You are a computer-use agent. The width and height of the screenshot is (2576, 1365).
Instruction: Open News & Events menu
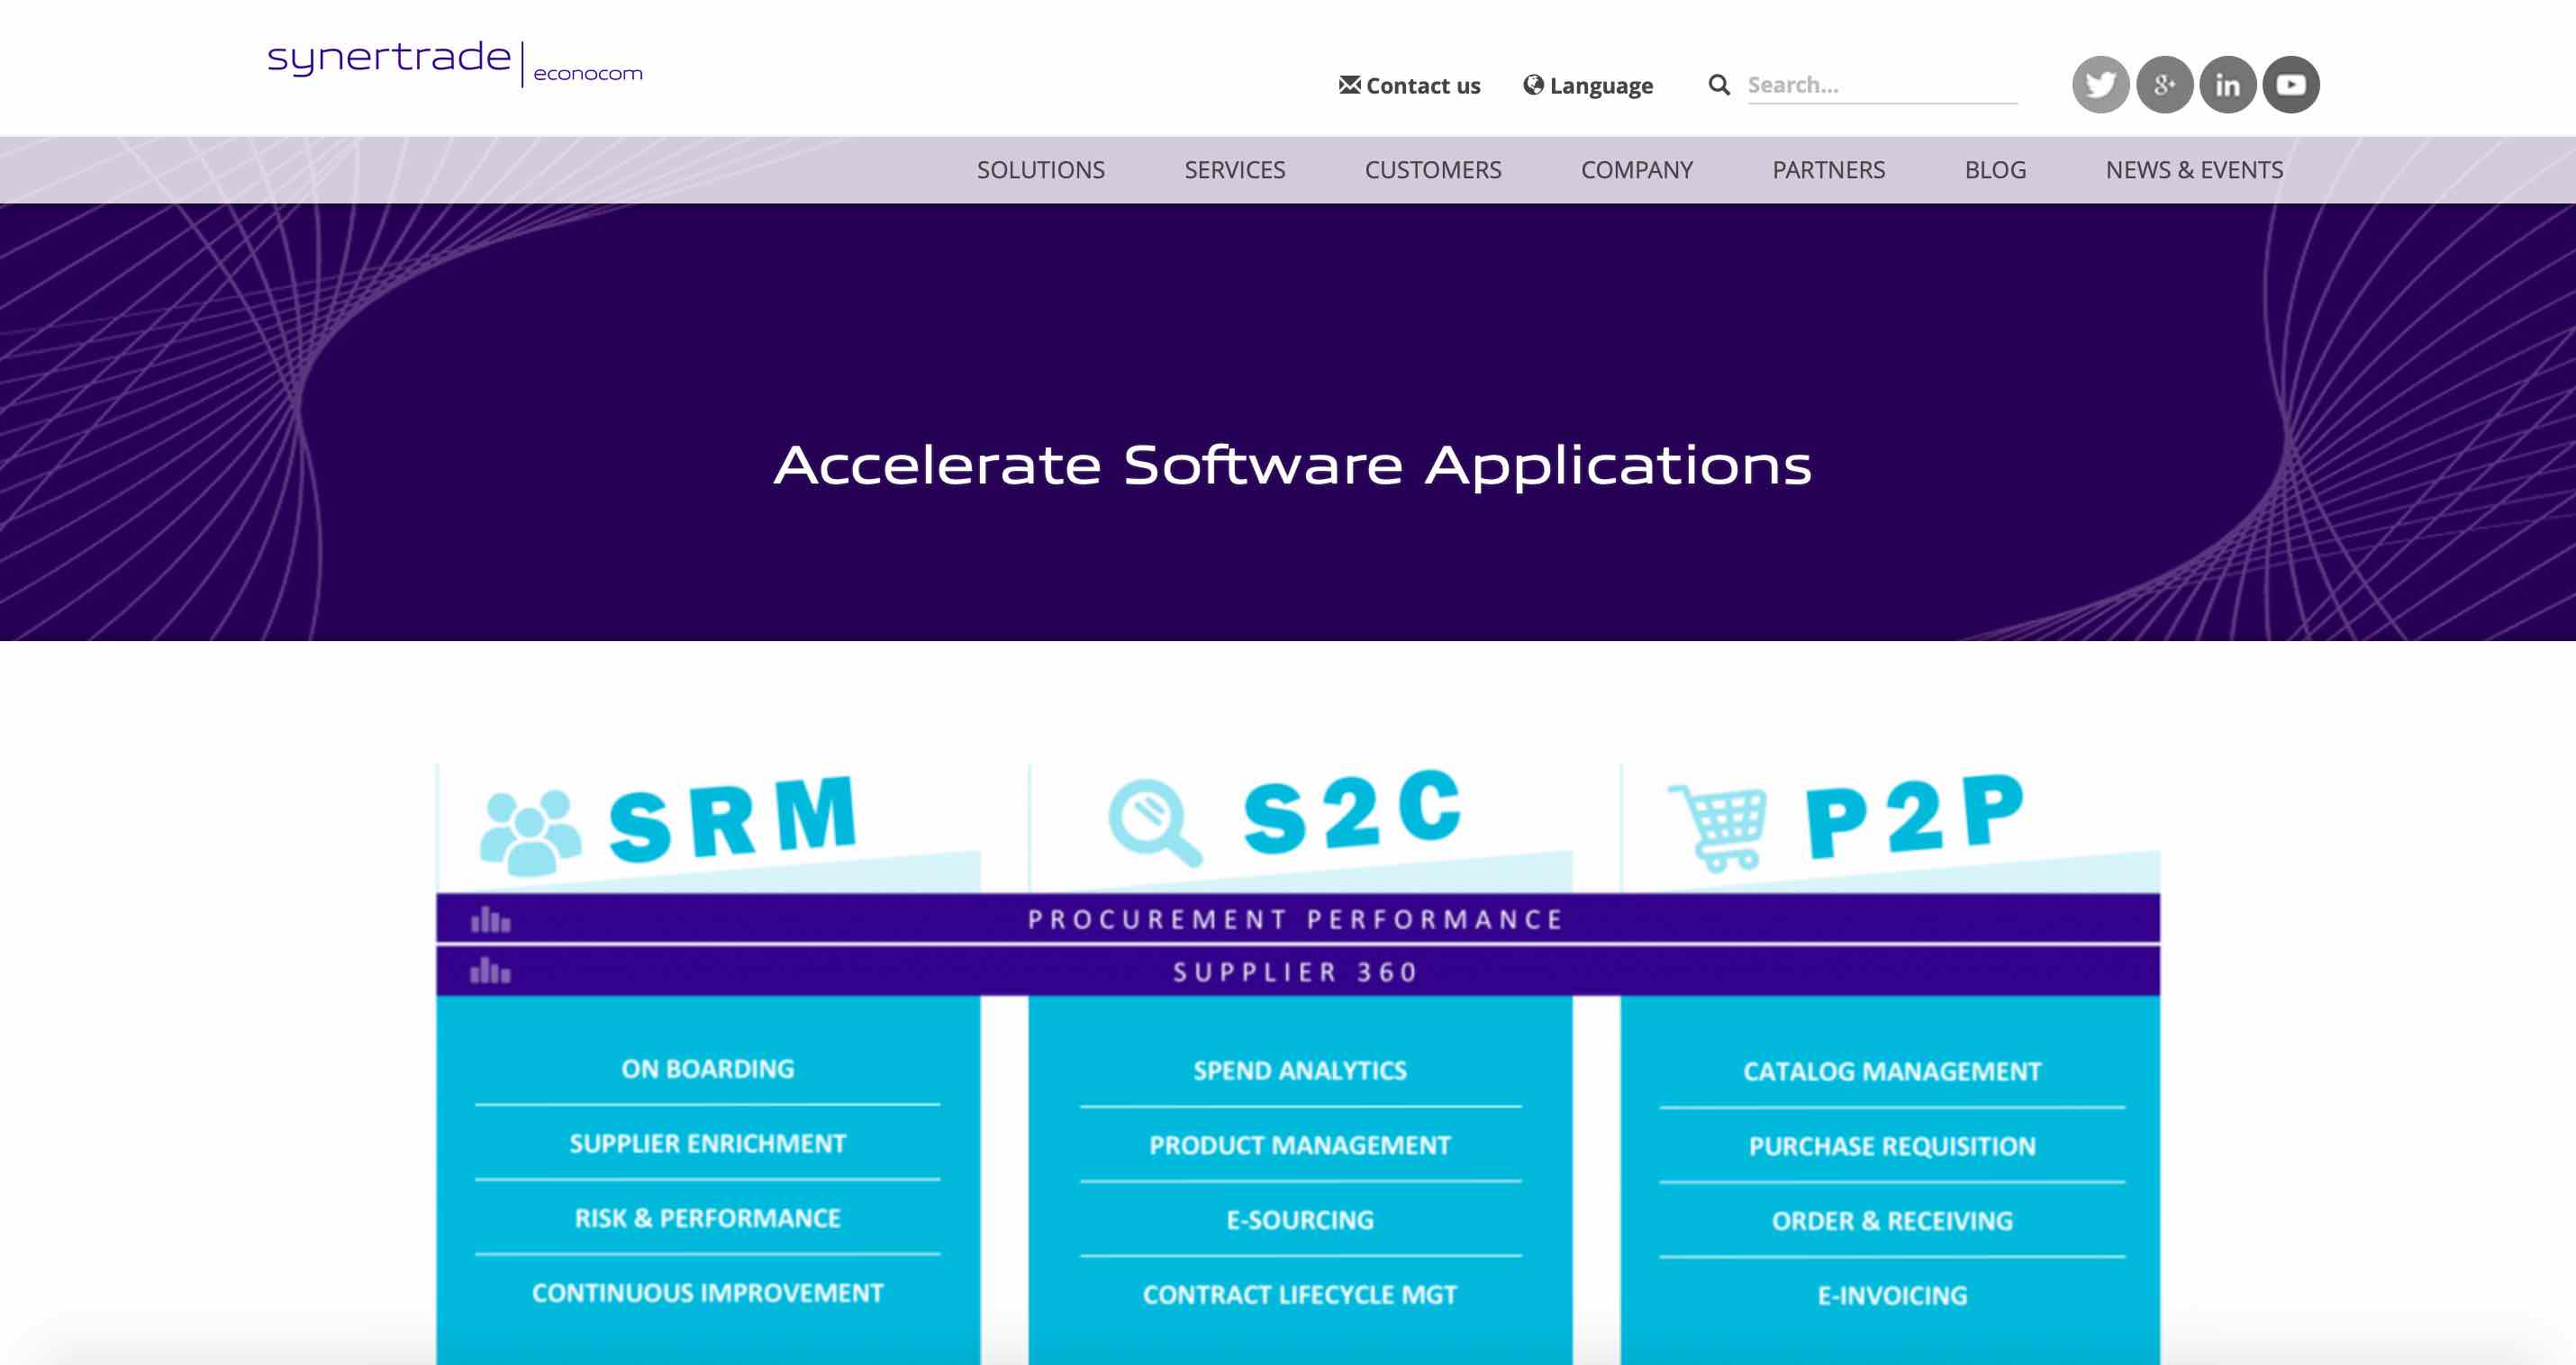point(2194,170)
